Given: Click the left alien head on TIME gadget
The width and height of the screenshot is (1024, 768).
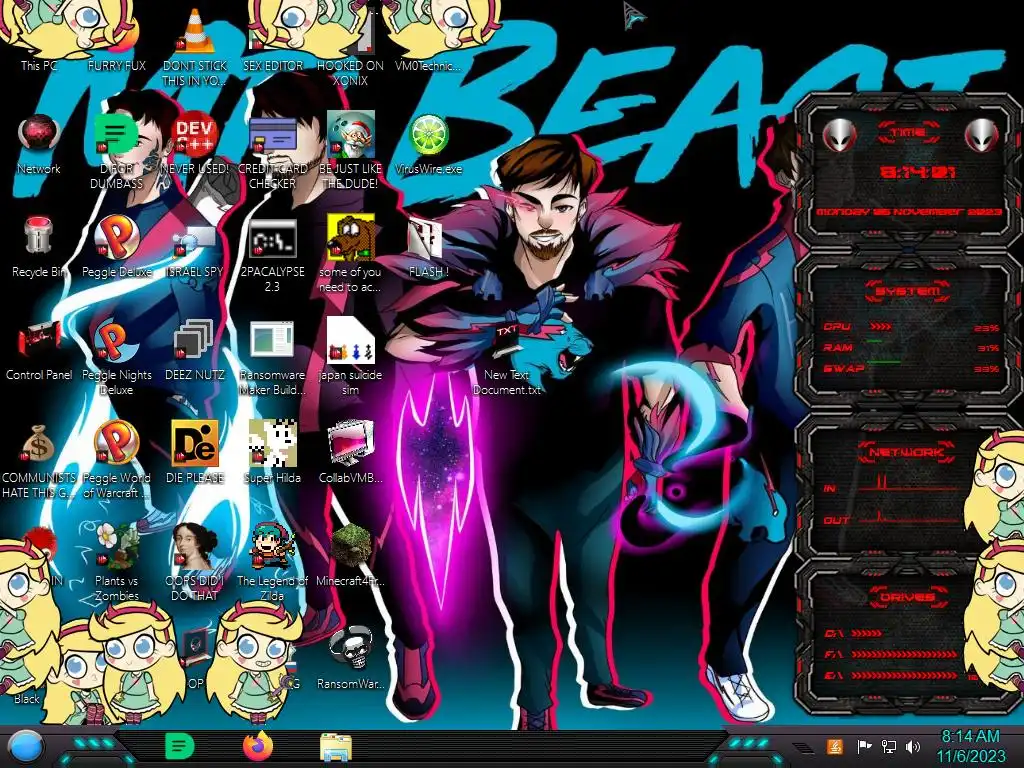Looking at the screenshot, I should click(839, 136).
